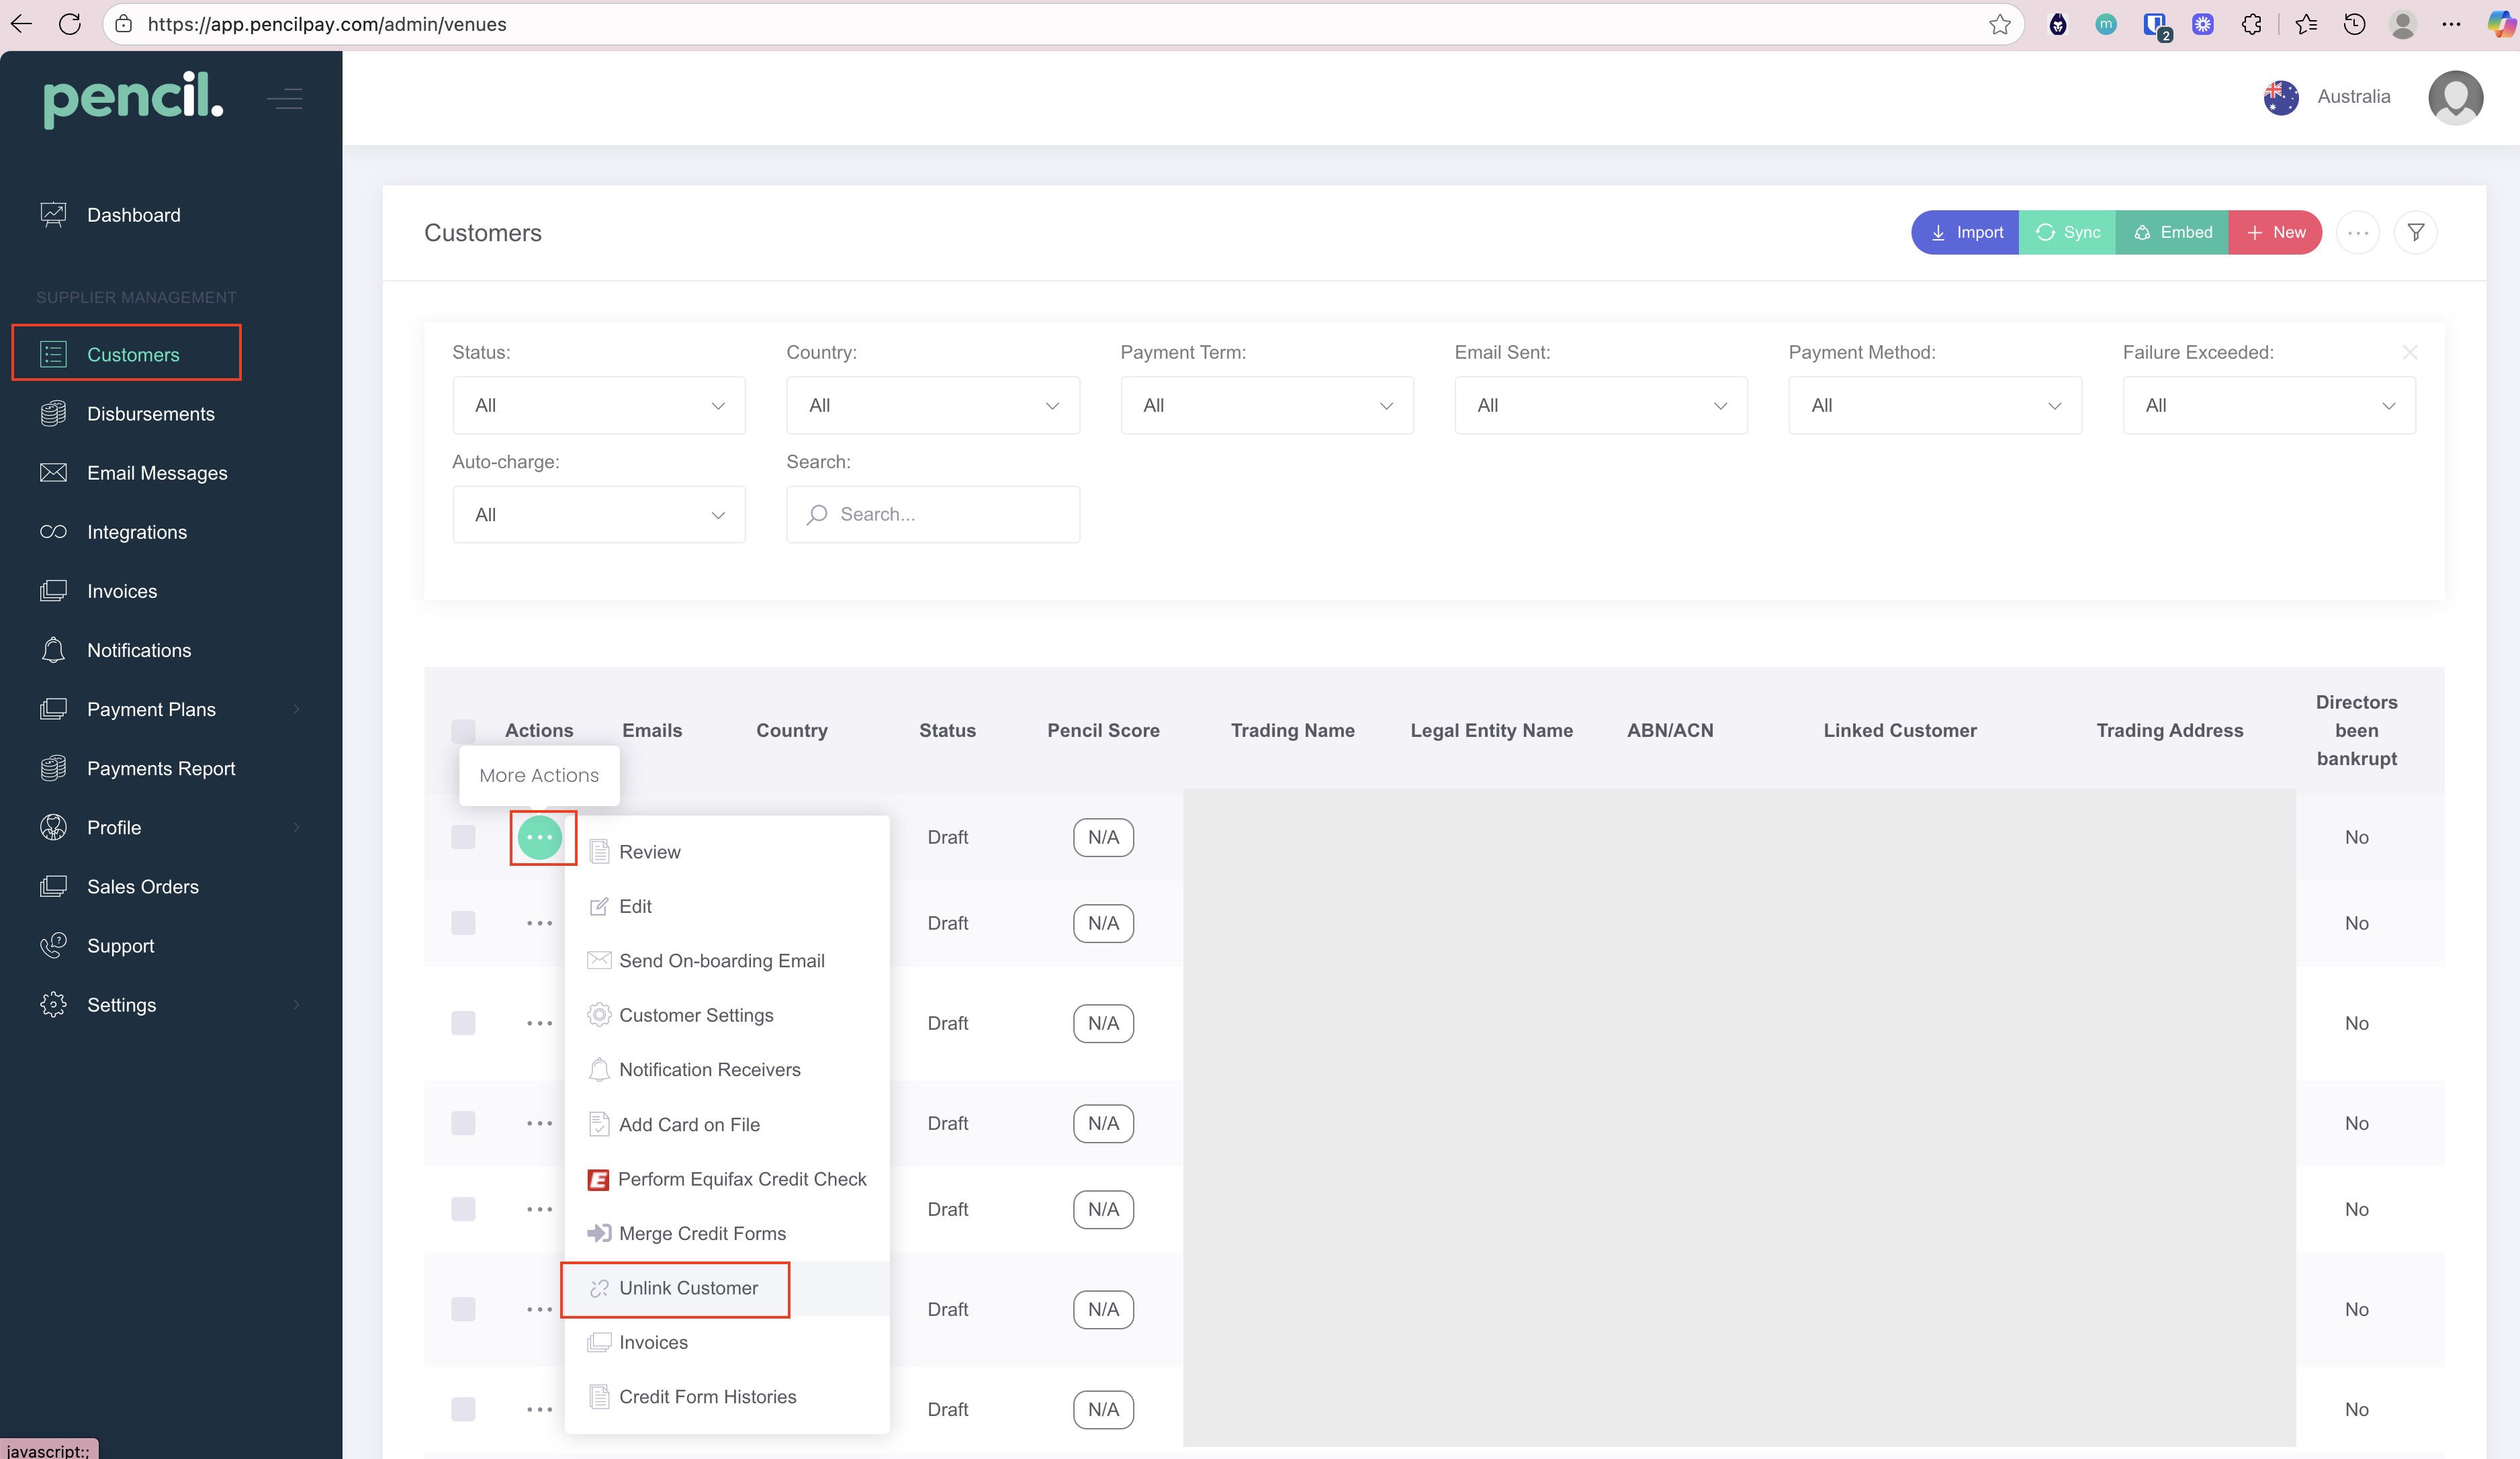Screen dimensions: 2520x1459
Task: Tick the checkbox of the fourth customer row
Action: pyautogui.click(x=463, y=1123)
